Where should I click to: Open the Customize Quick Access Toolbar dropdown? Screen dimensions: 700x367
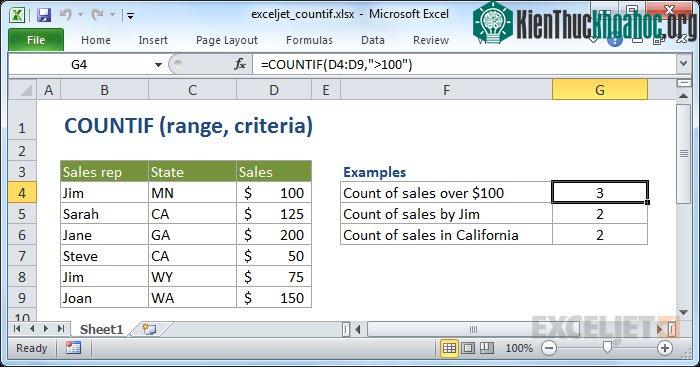(130, 16)
